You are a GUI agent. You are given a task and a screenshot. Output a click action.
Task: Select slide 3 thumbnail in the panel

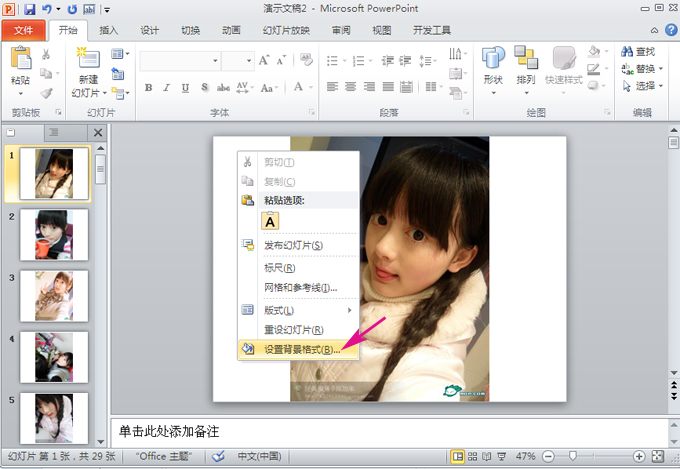[55, 295]
